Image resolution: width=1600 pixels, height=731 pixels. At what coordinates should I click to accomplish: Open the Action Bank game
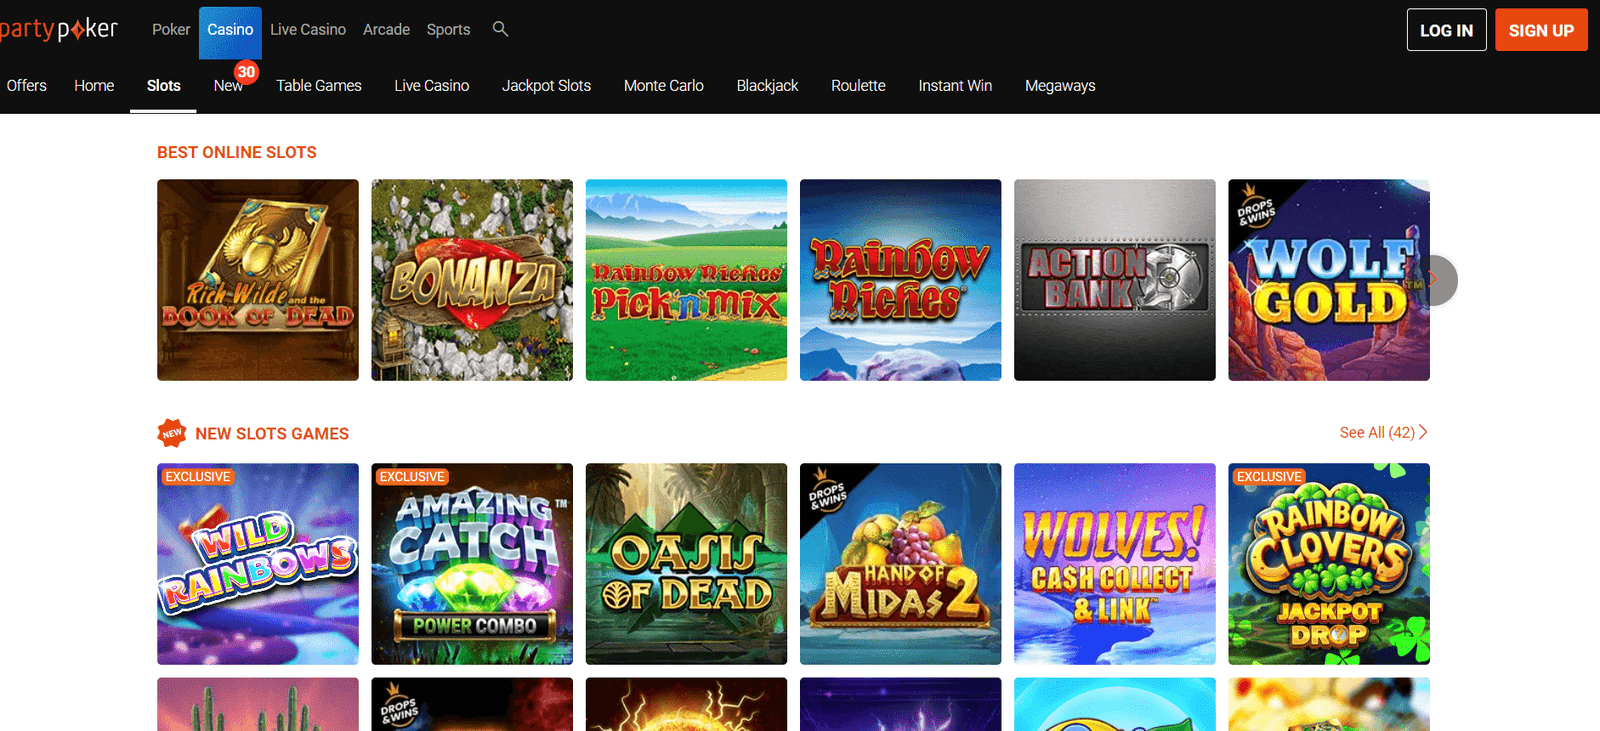click(x=1114, y=280)
